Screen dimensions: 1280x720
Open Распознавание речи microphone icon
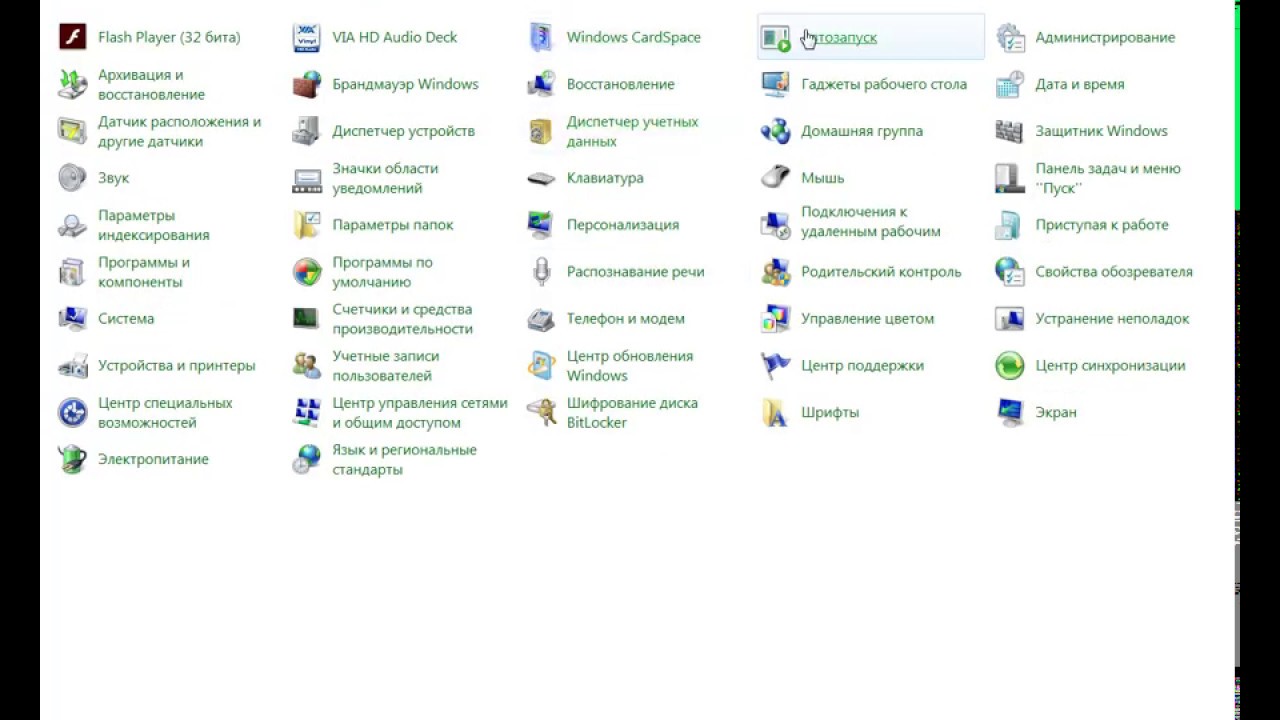[541, 272]
